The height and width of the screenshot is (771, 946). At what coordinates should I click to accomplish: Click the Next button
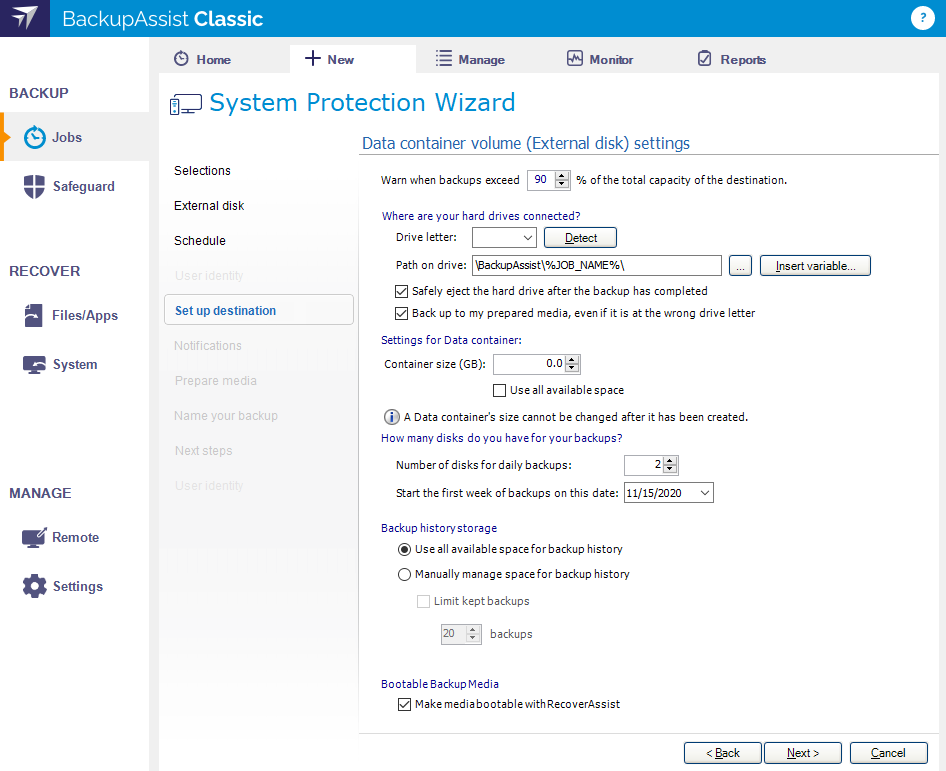[x=803, y=753]
